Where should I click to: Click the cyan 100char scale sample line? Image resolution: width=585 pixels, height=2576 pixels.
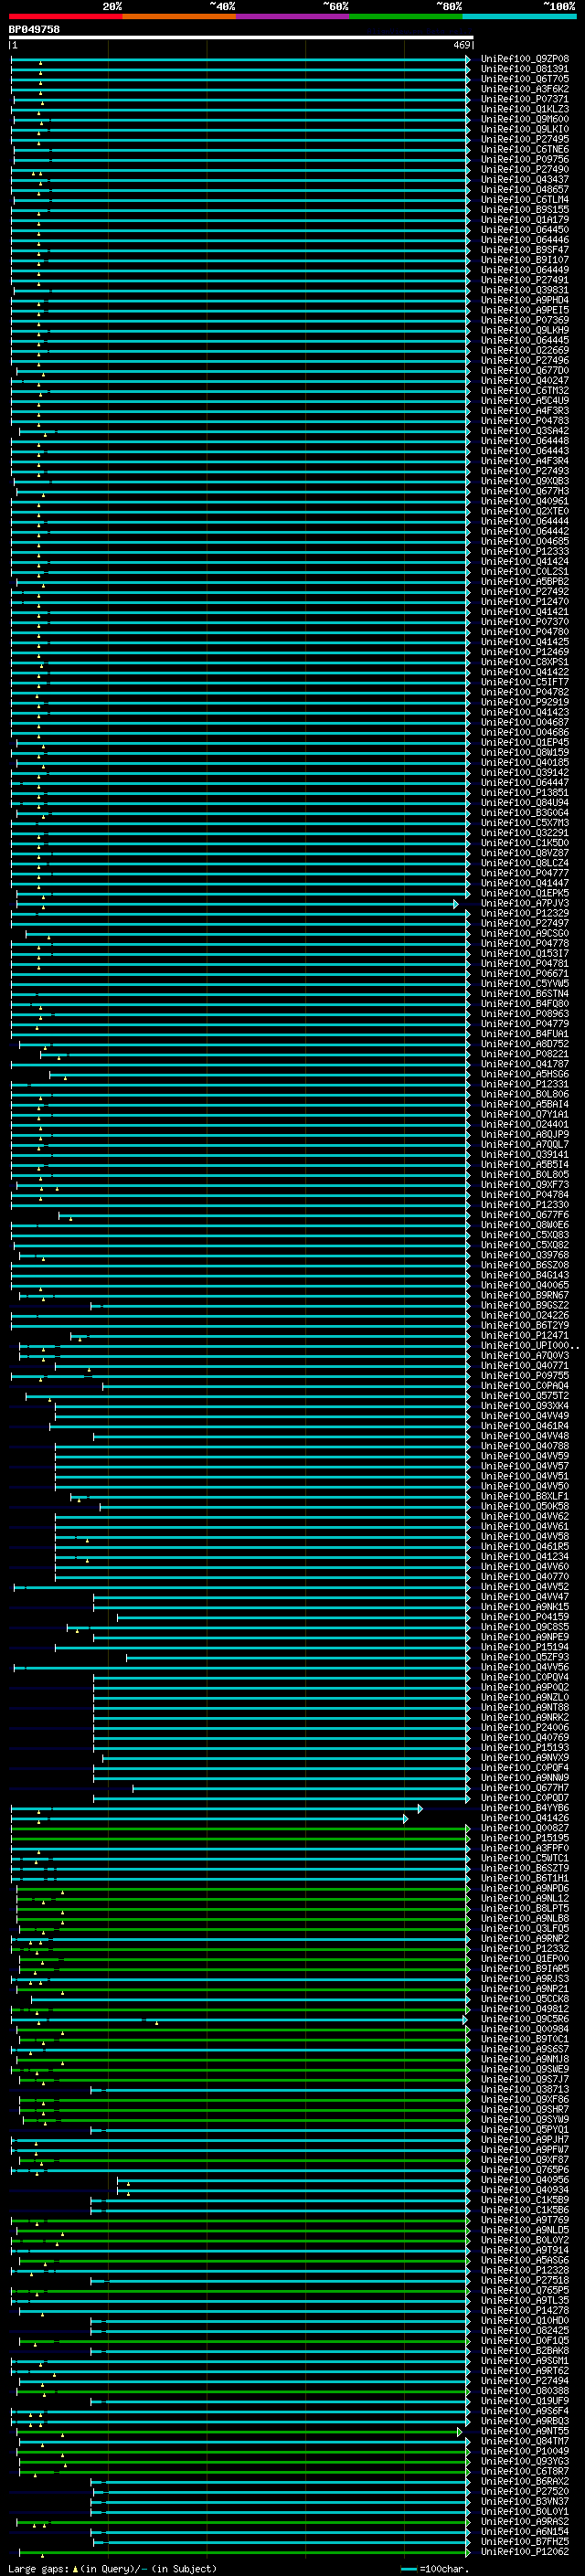tap(409, 2569)
